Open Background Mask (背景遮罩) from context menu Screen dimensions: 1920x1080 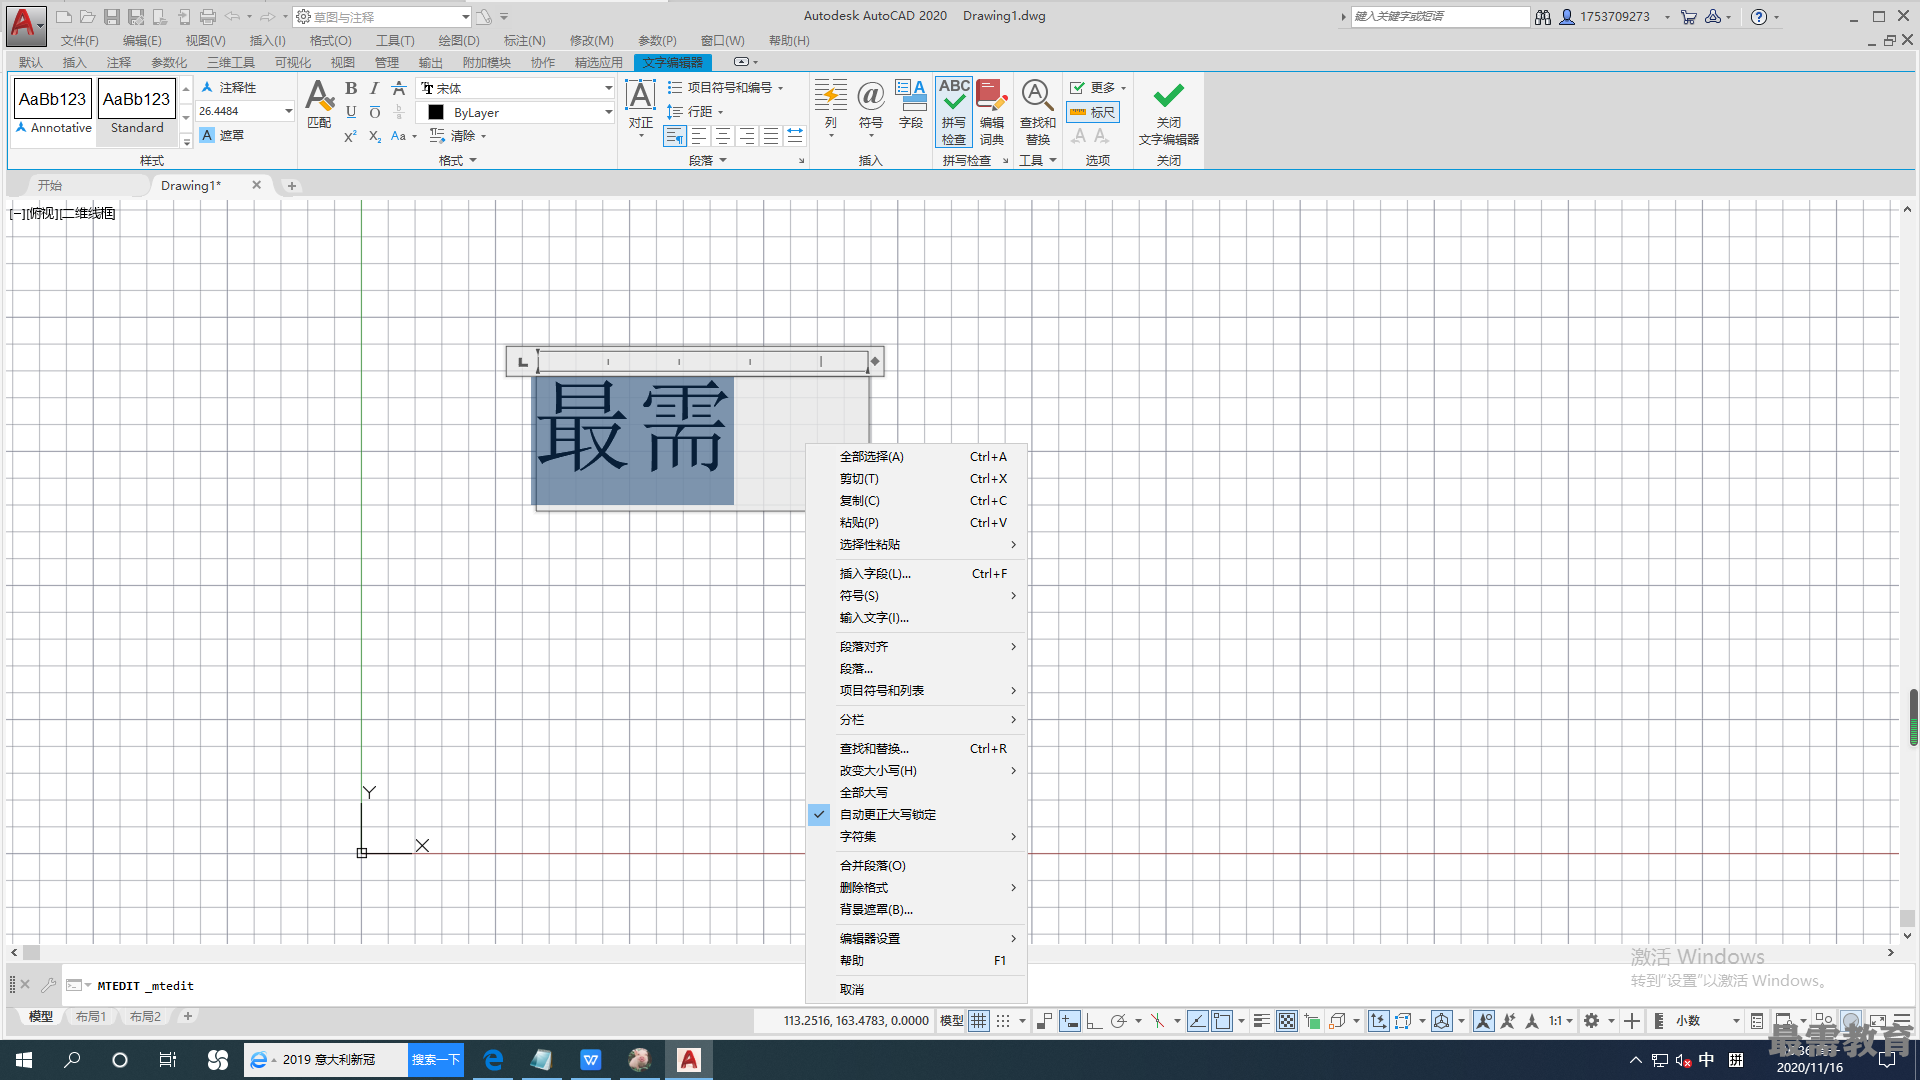[917, 910]
